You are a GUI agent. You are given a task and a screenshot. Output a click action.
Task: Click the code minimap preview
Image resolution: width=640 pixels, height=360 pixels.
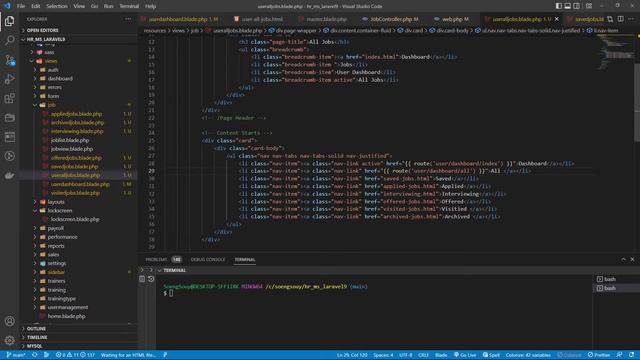[x=615, y=53]
